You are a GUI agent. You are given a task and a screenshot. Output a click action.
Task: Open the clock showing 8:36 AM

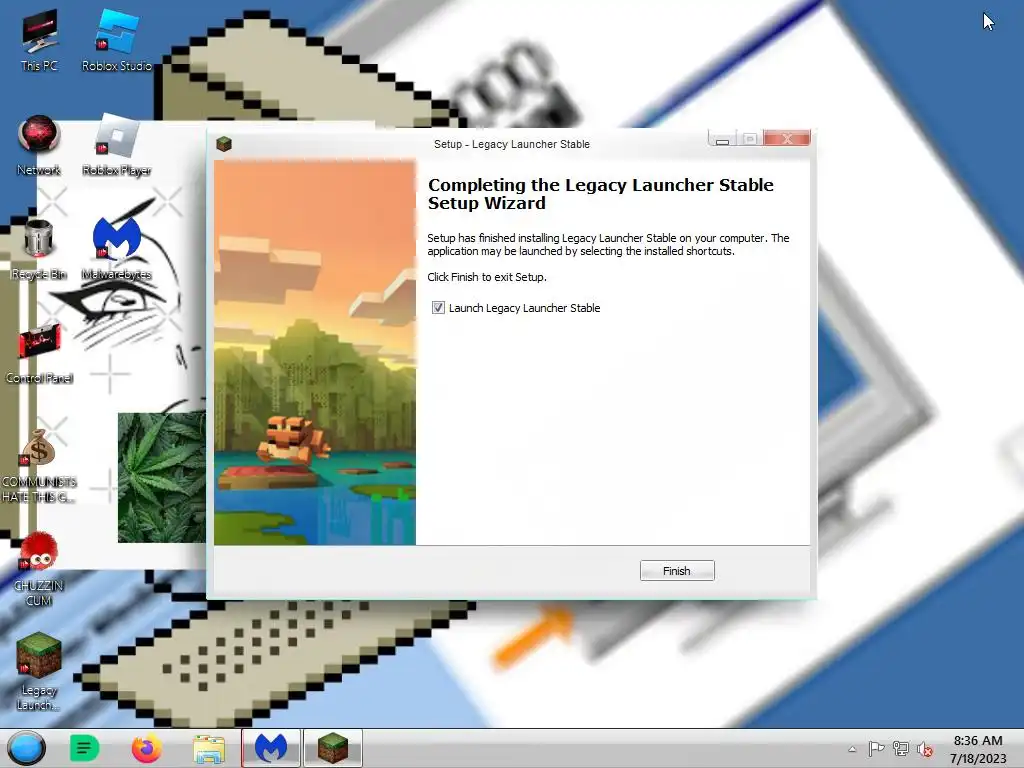point(978,749)
